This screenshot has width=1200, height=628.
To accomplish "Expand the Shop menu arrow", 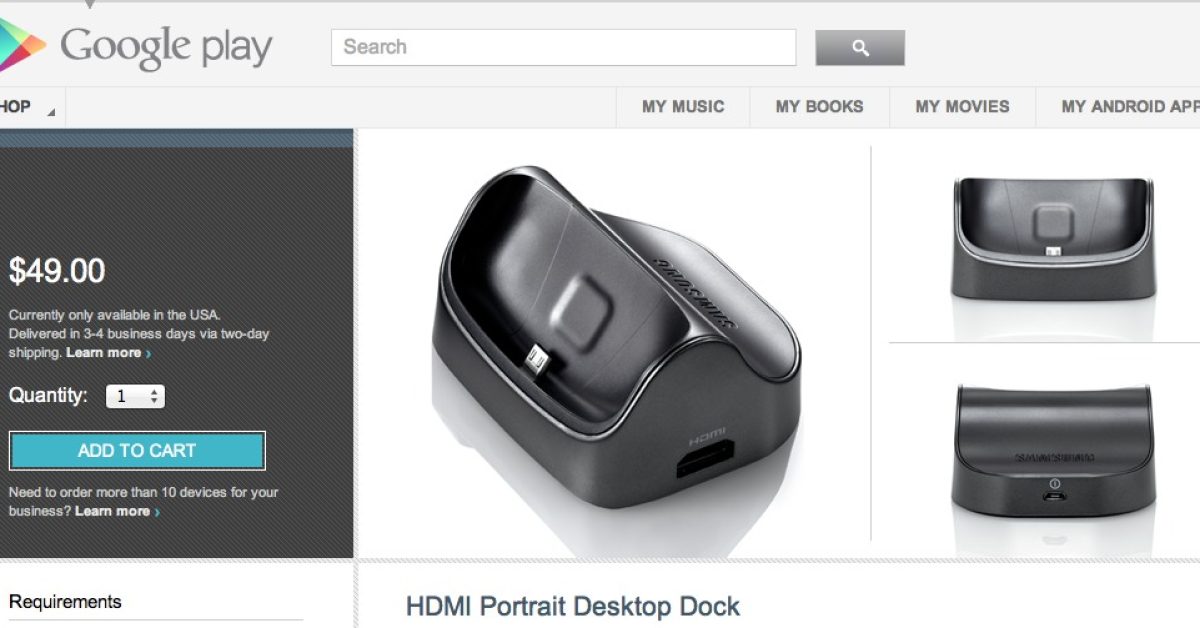I will (x=50, y=112).
